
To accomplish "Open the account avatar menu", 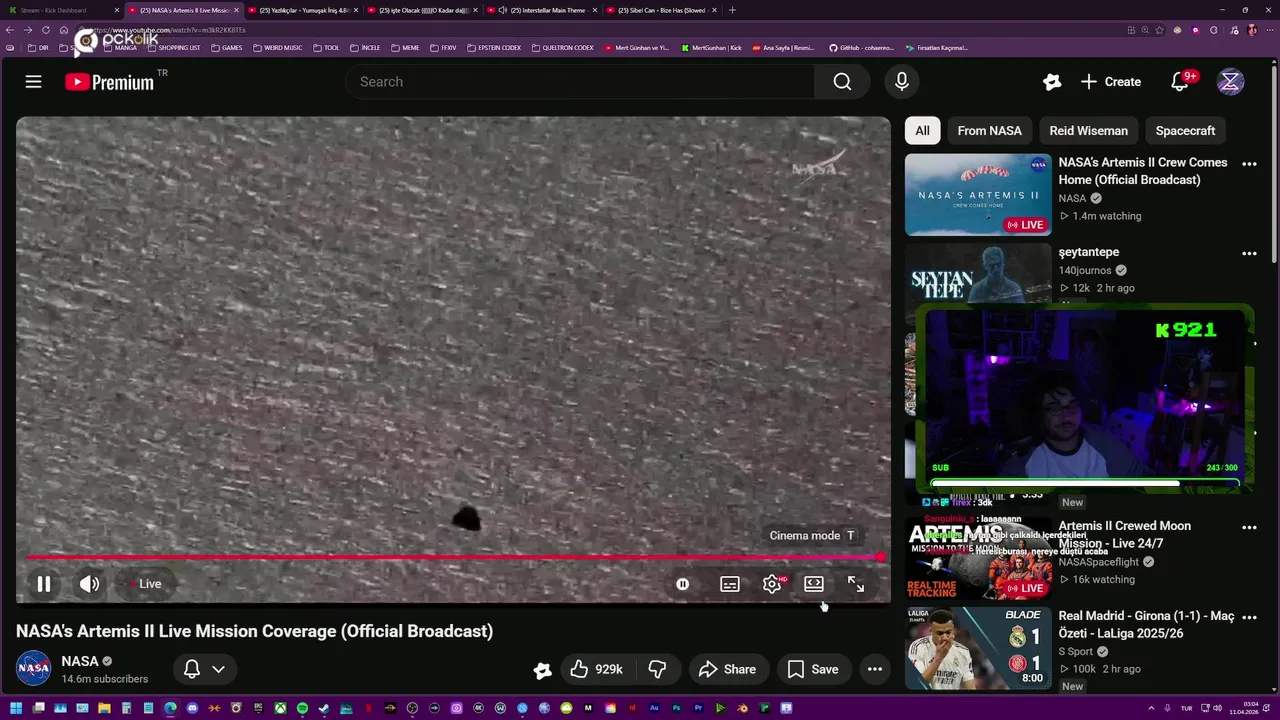I will [1230, 82].
